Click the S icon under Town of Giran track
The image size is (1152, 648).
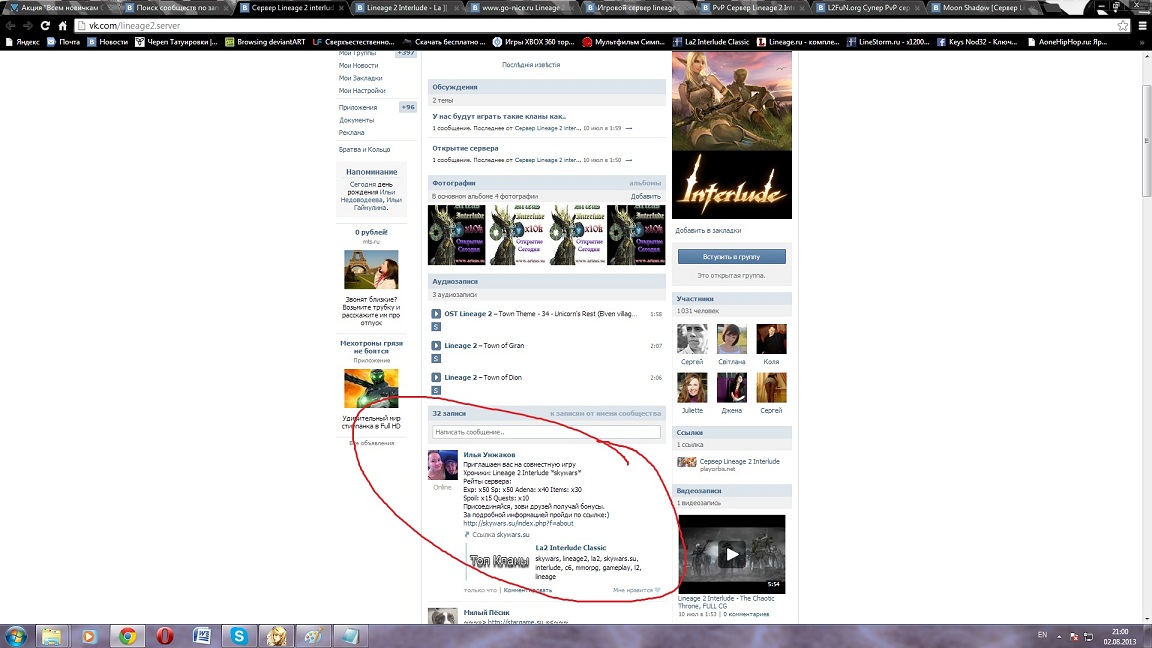[436, 358]
